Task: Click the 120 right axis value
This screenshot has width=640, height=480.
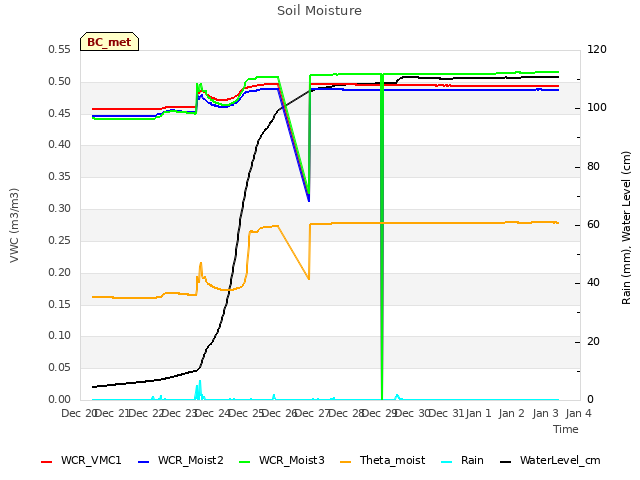Action: coord(597,50)
